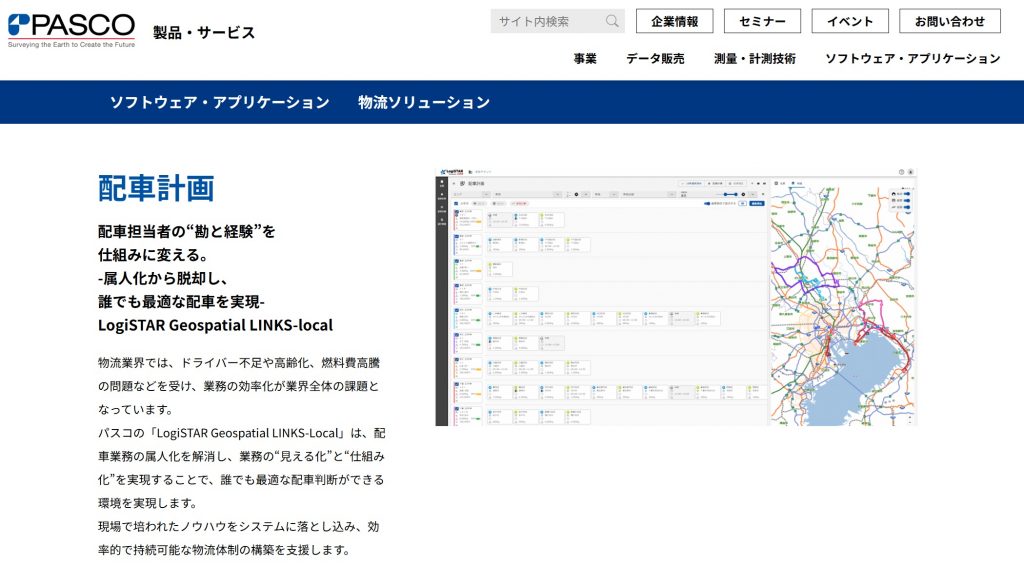Open the 事業 menu
1024x565 pixels.
[x=585, y=58]
